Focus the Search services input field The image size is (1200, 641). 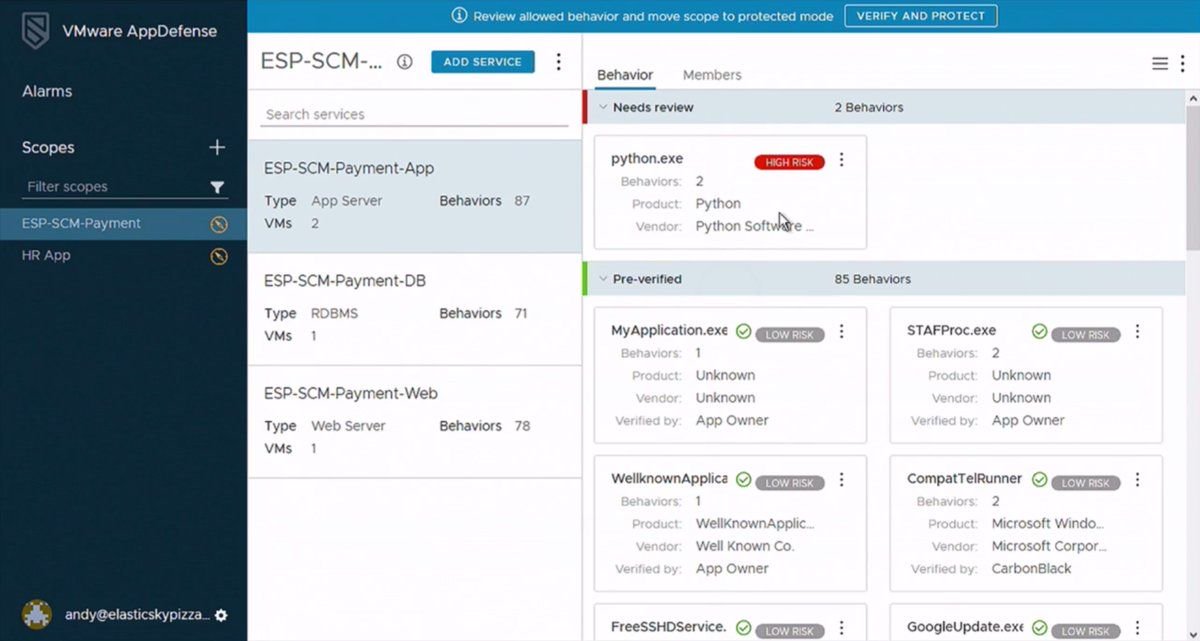(414, 115)
